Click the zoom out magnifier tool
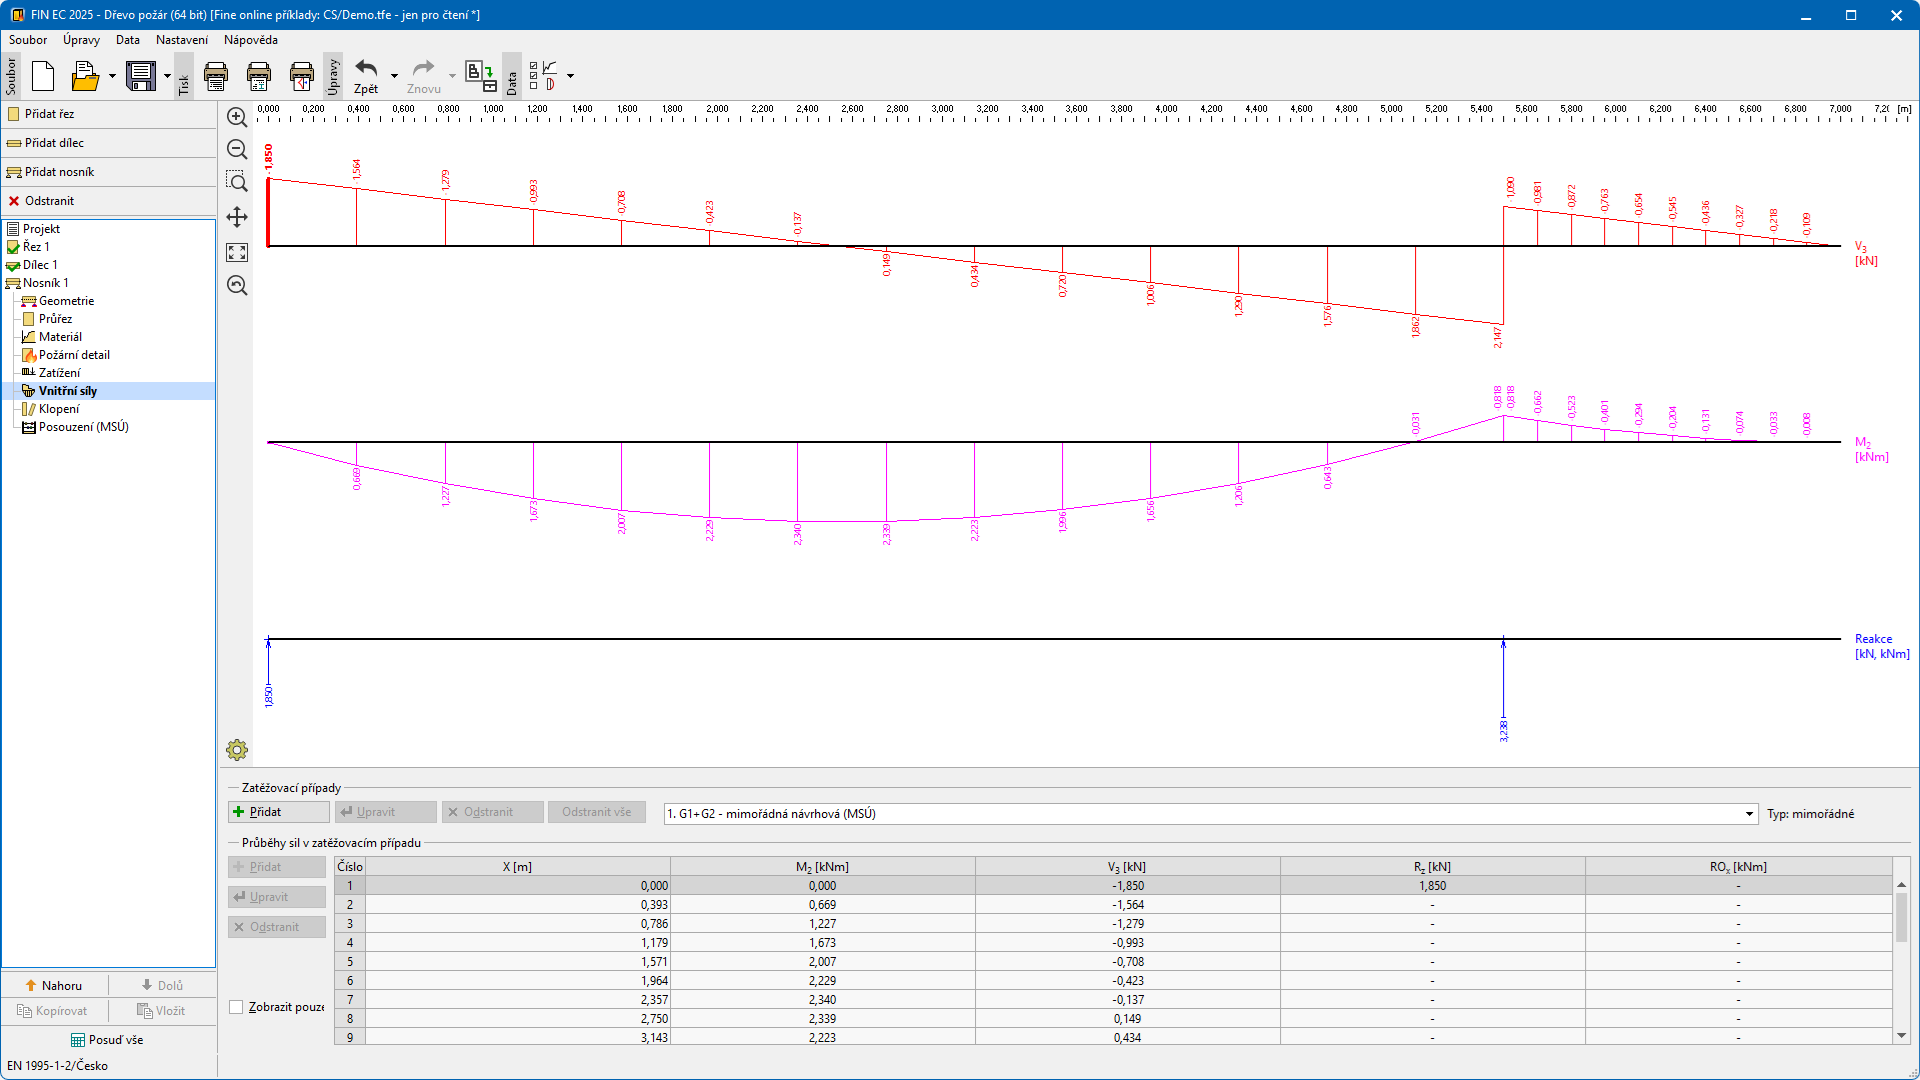This screenshot has width=1920, height=1080. [237, 150]
